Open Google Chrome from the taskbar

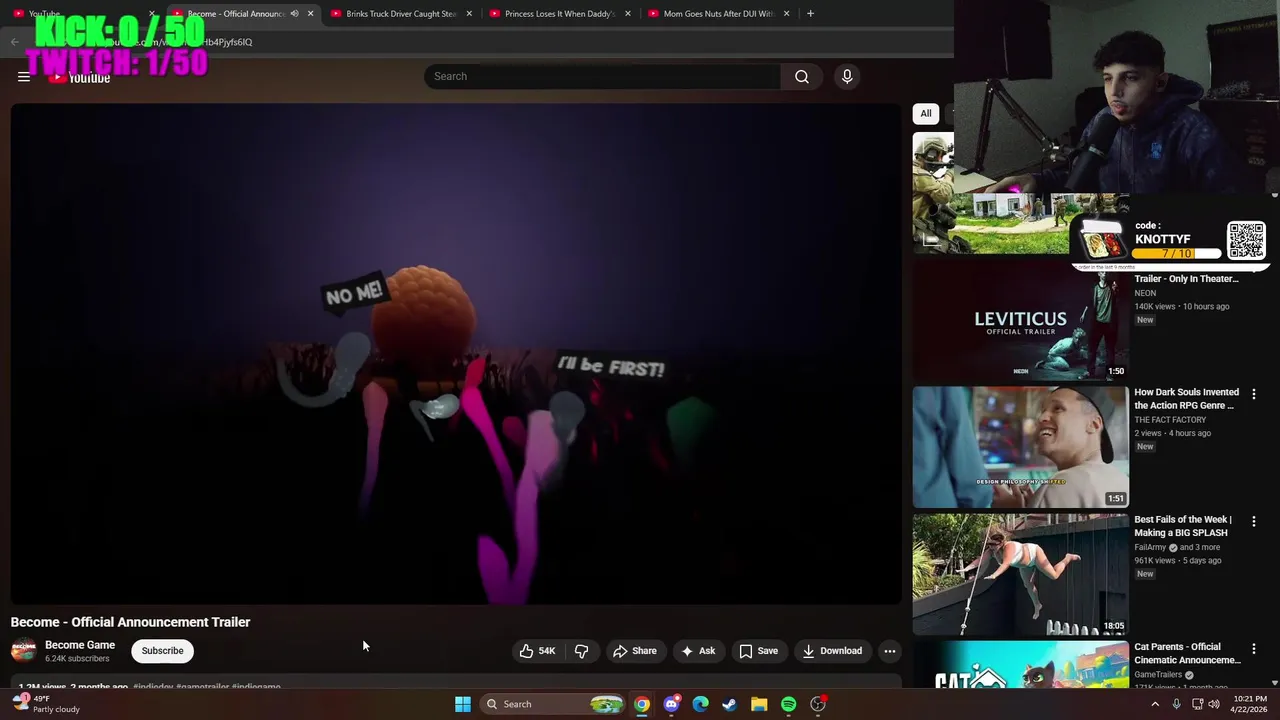(642, 704)
